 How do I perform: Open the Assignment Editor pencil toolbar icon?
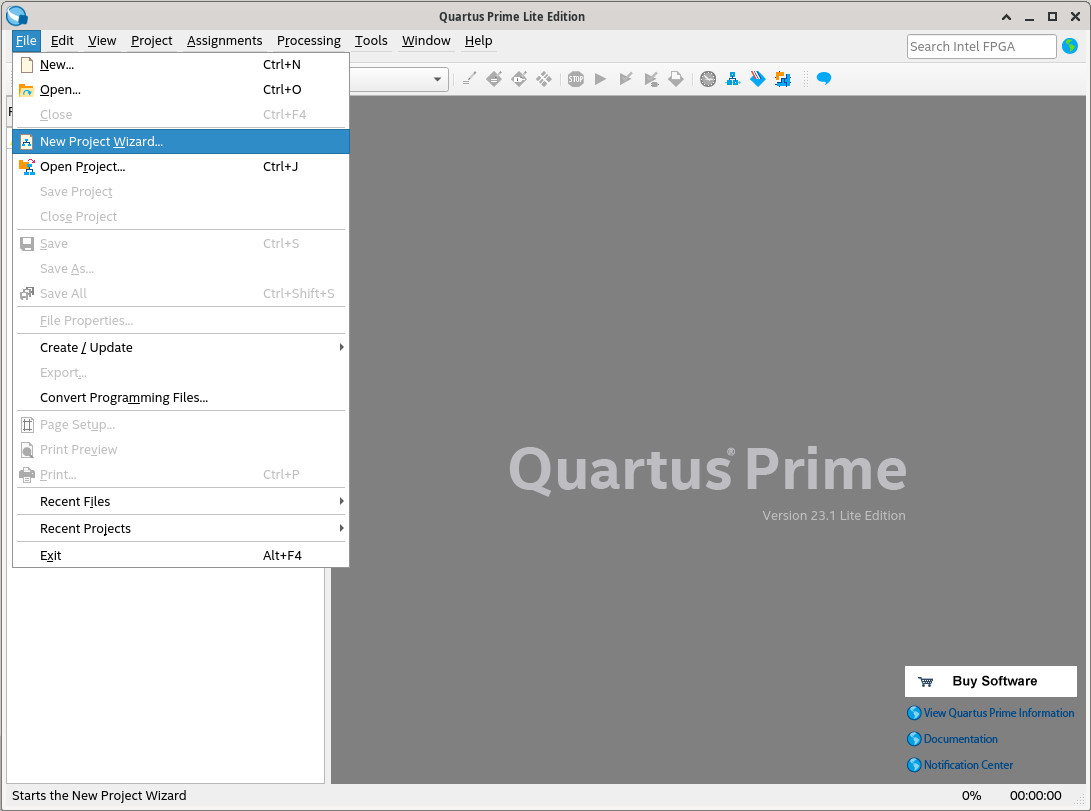[470, 79]
